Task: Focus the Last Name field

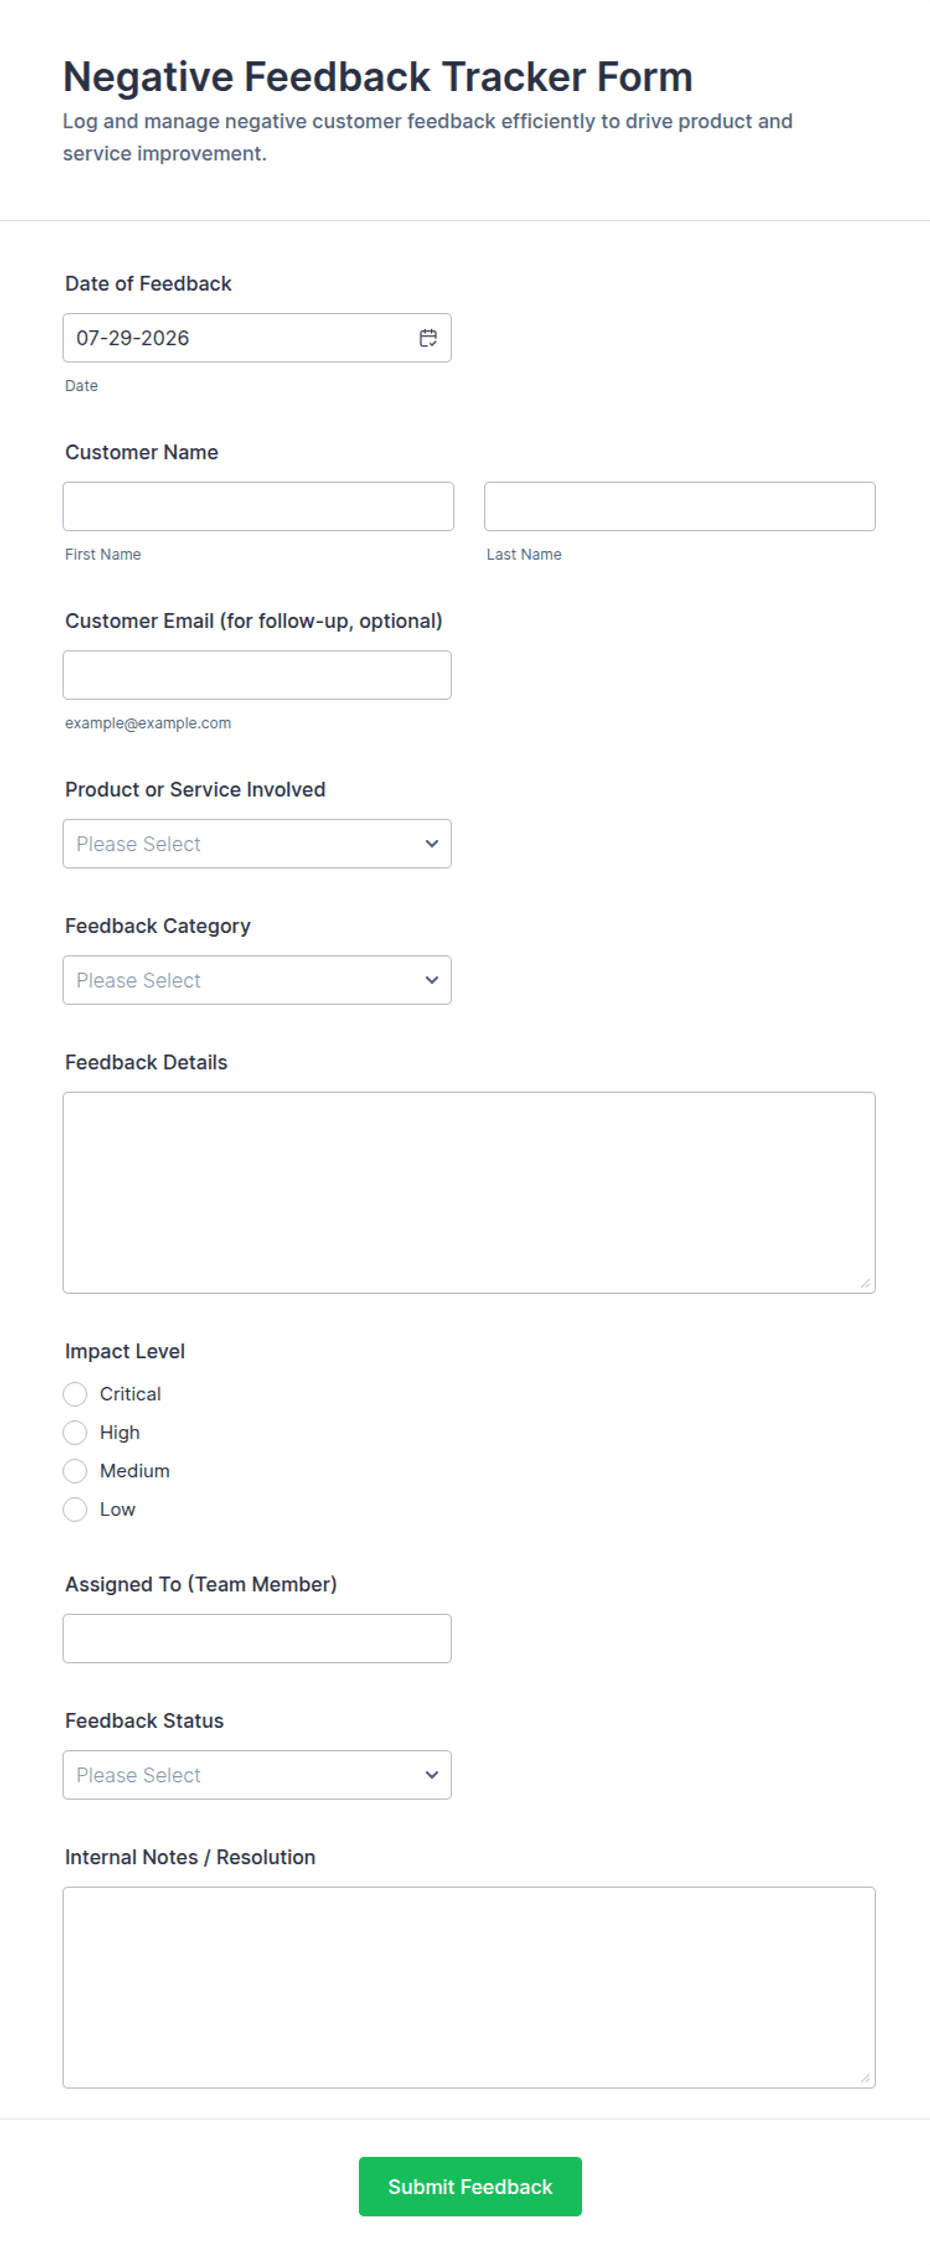Action: coord(680,506)
